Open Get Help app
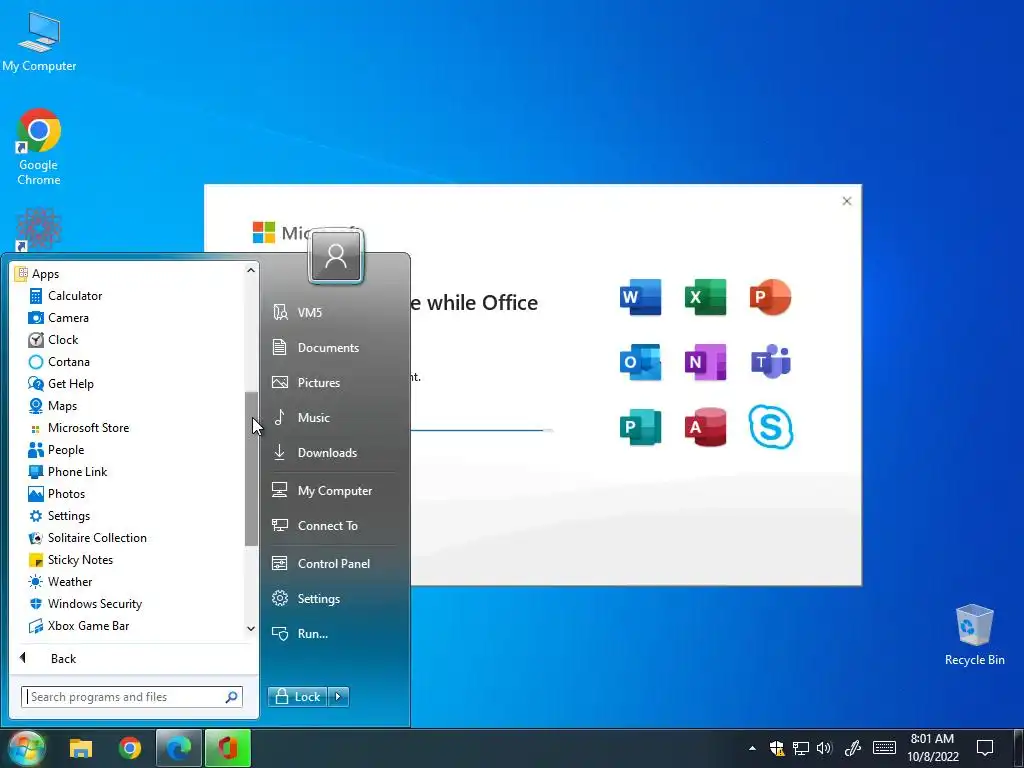Screen dimensions: 1024x768 61,384
